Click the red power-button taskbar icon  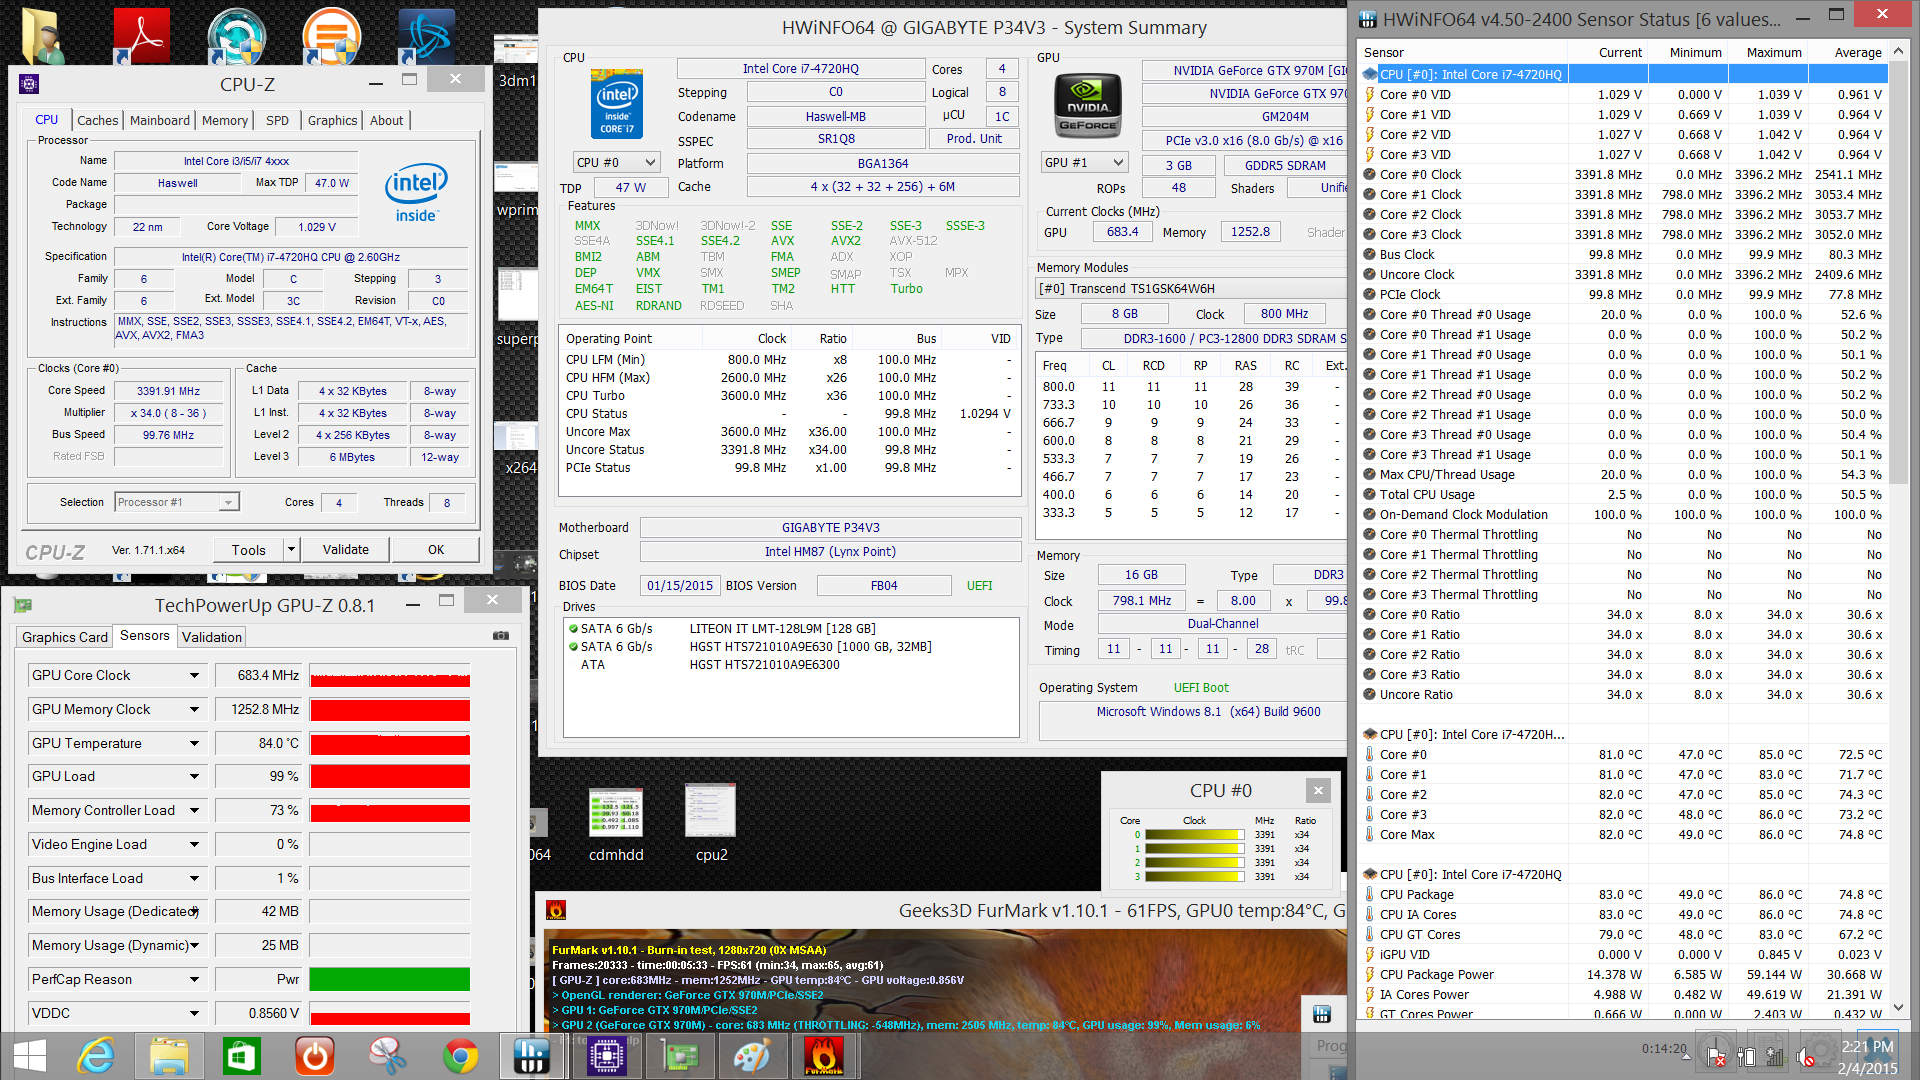[315, 1056]
